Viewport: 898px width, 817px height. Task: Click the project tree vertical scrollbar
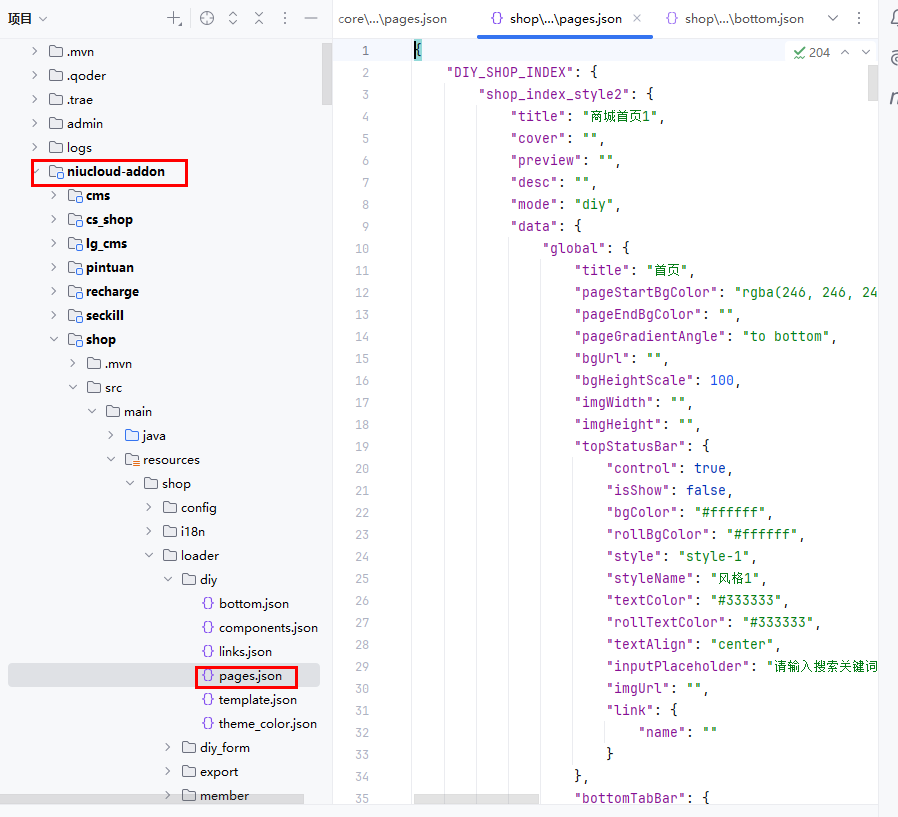pos(326,74)
